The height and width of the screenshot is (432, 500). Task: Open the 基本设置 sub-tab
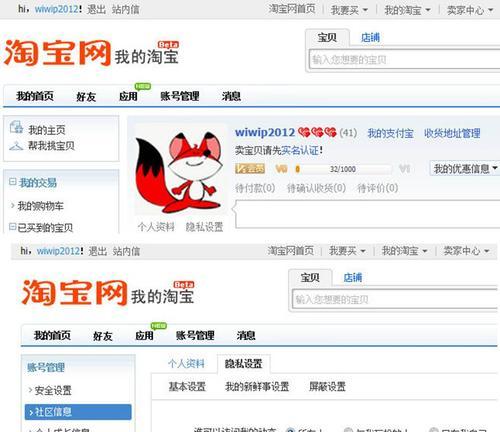coord(187,386)
